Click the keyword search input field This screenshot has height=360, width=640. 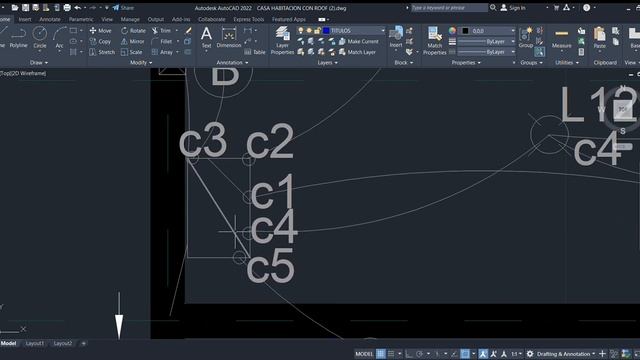(449, 7)
